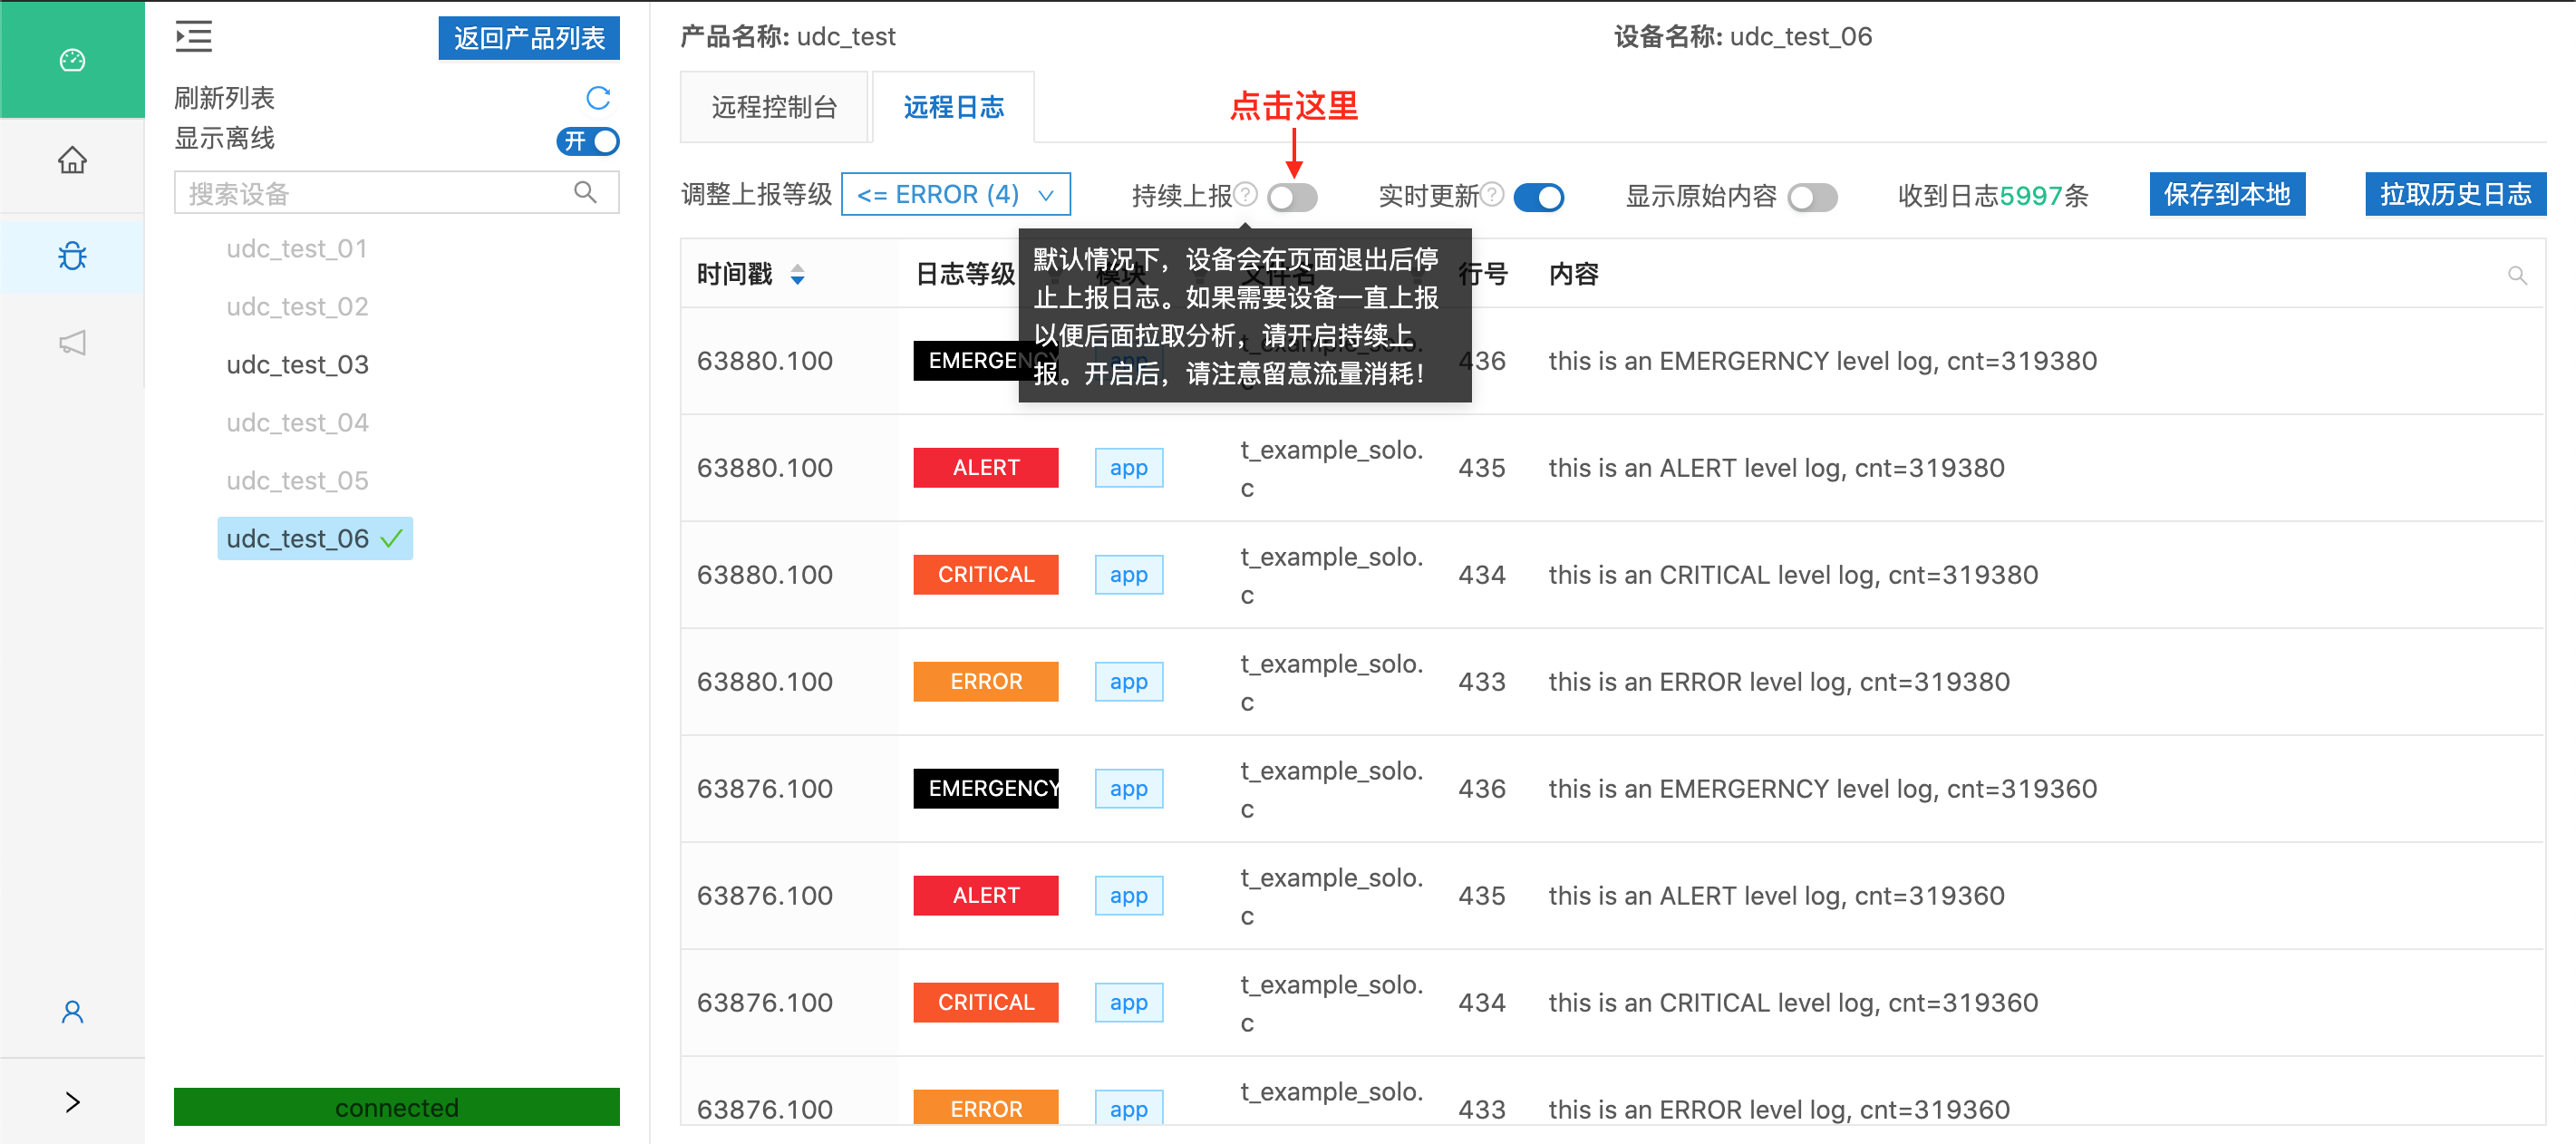Select device udc_test_06

pyautogui.click(x=314, y=538)
